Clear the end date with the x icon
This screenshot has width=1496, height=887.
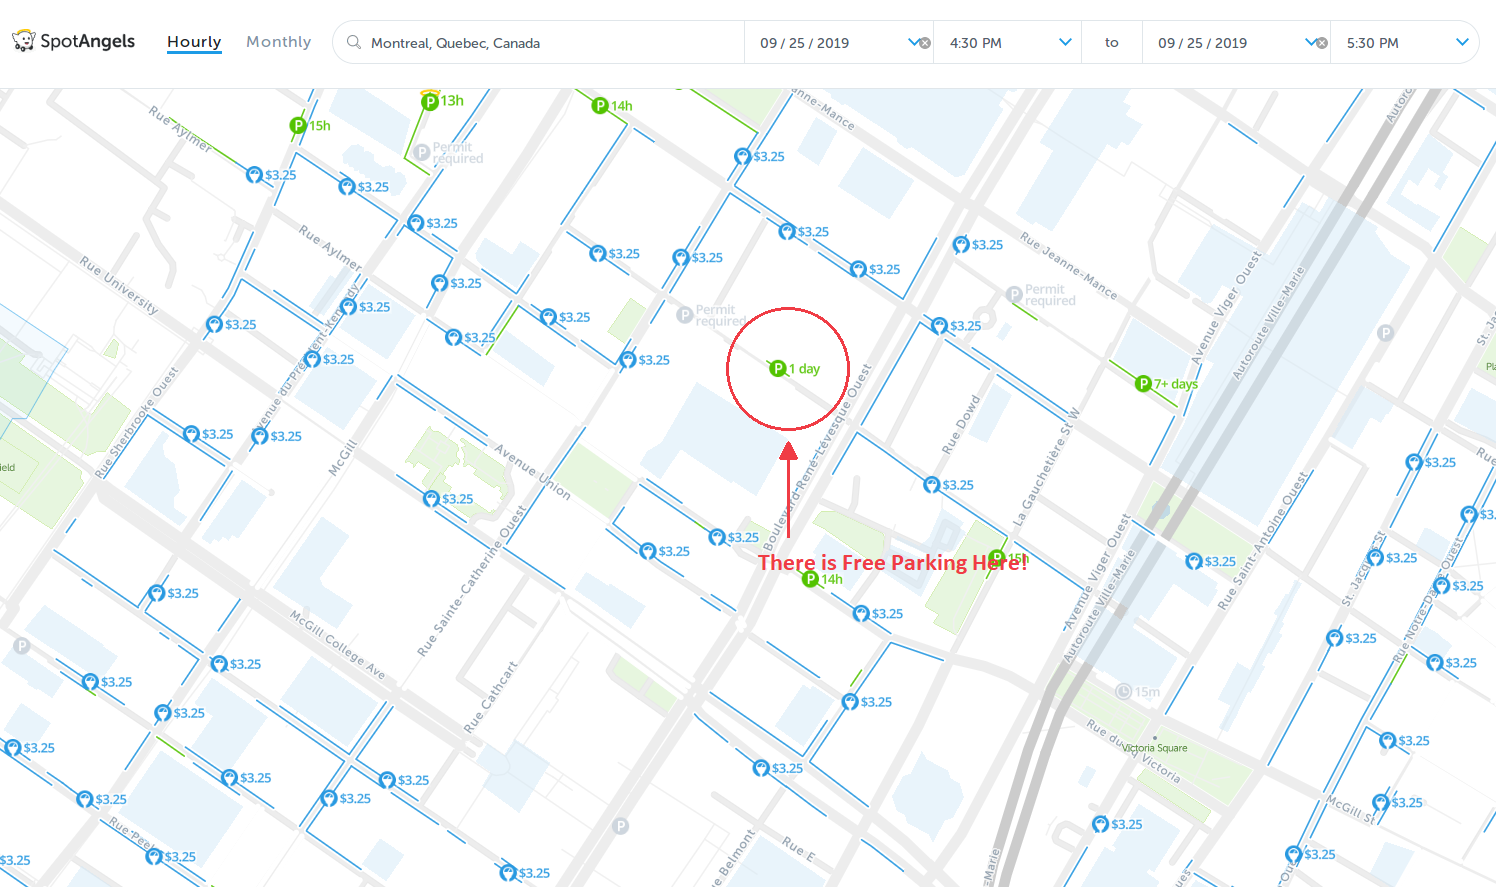pyautogui.click(x=1322, y=43)
